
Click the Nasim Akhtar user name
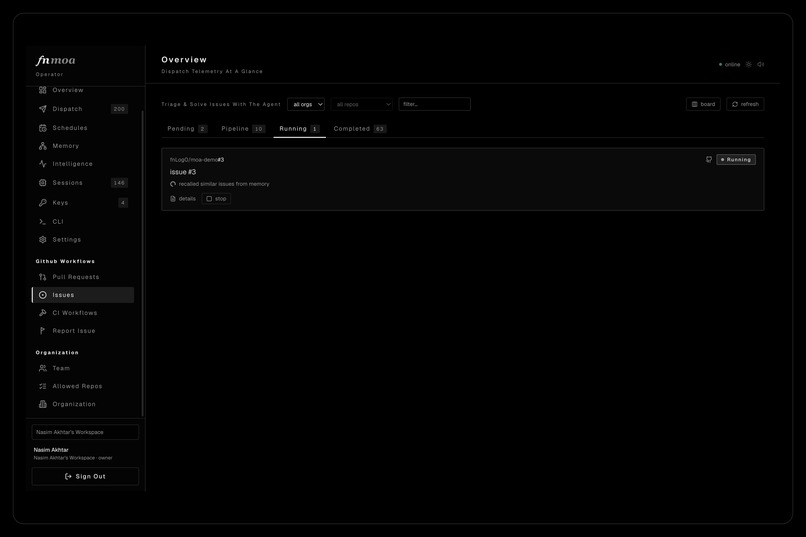51,450
